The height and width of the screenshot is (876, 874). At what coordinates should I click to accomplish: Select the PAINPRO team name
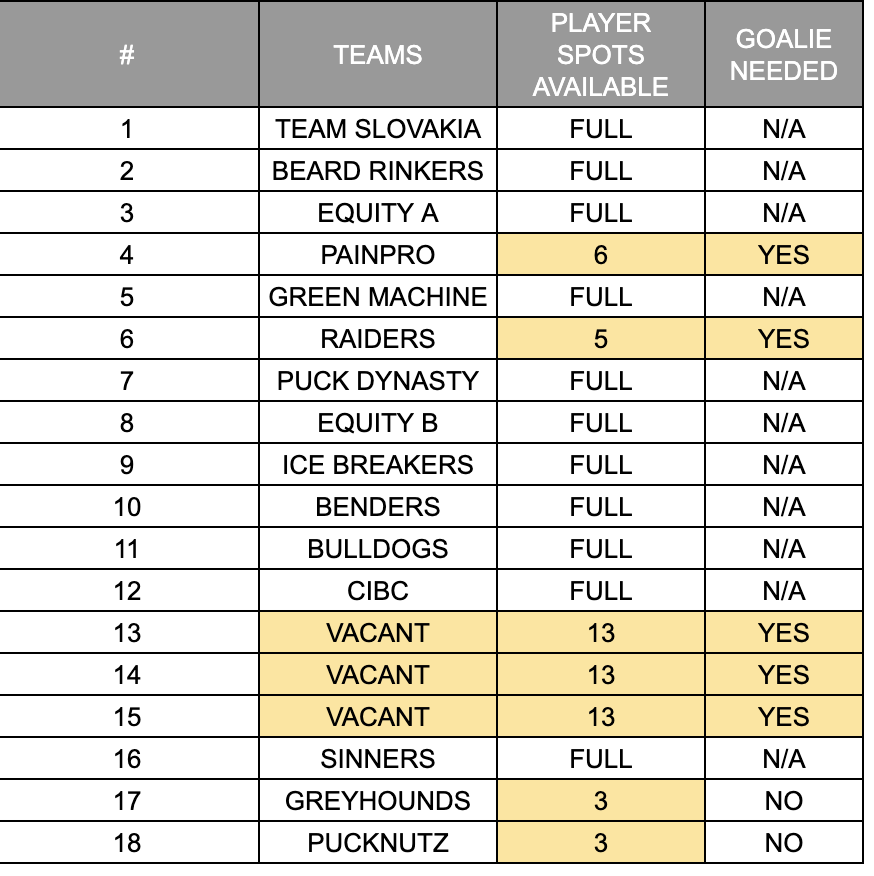click(378, 255)
